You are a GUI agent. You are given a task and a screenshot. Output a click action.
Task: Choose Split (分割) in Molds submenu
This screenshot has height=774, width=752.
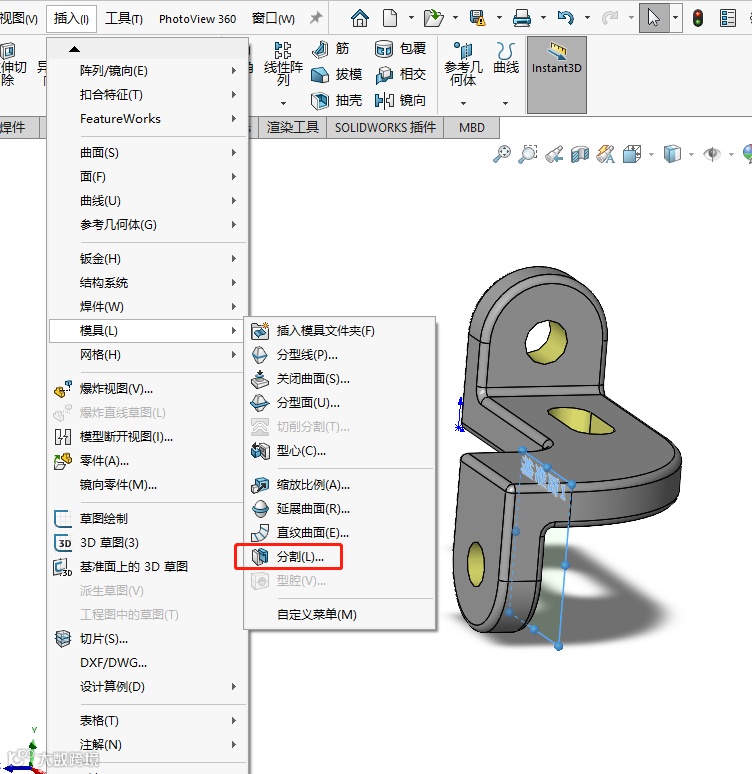(340, 557)
